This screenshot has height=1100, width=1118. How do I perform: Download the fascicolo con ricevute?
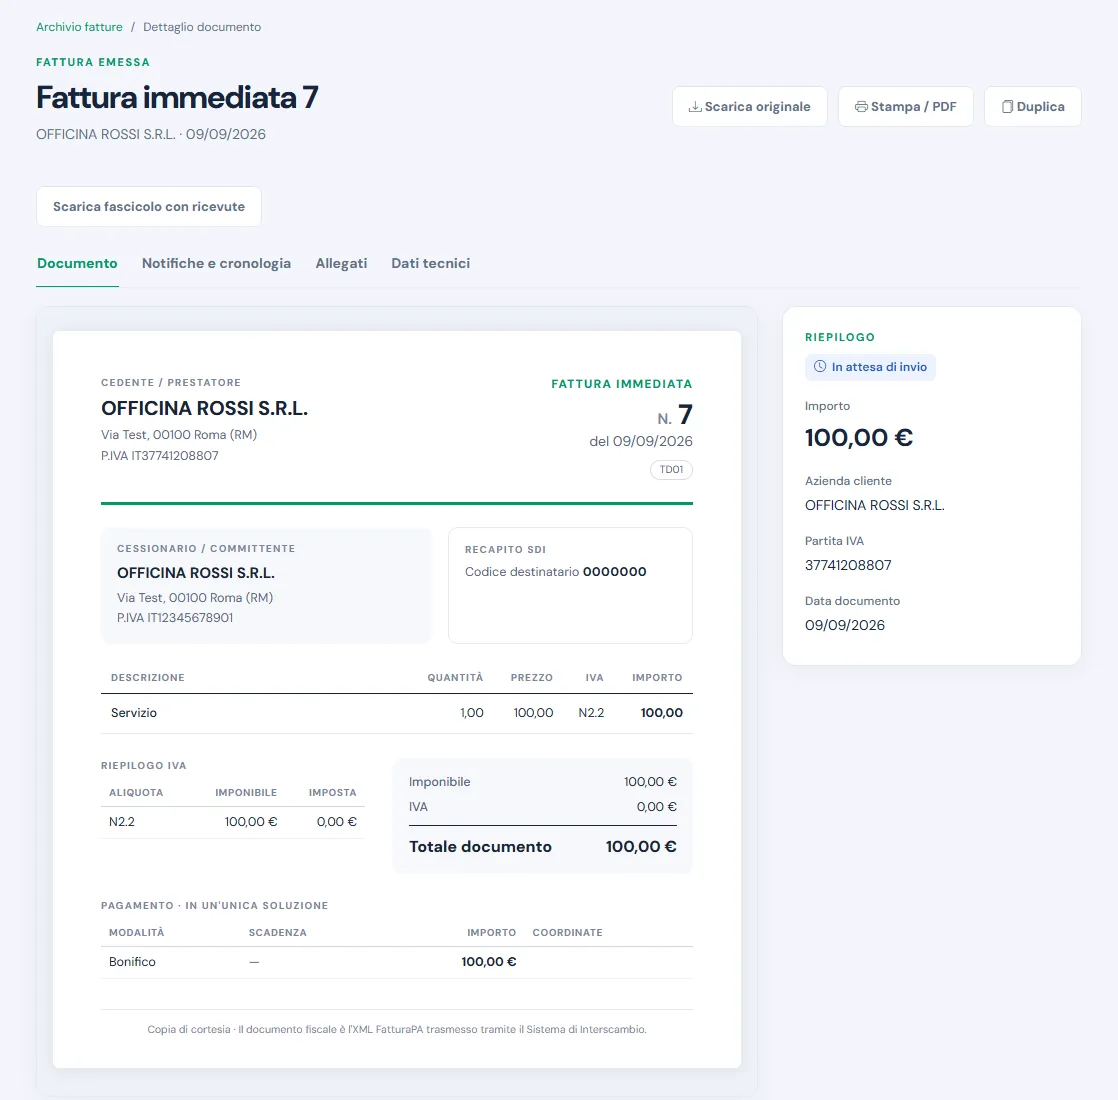(x=149, y=207)
